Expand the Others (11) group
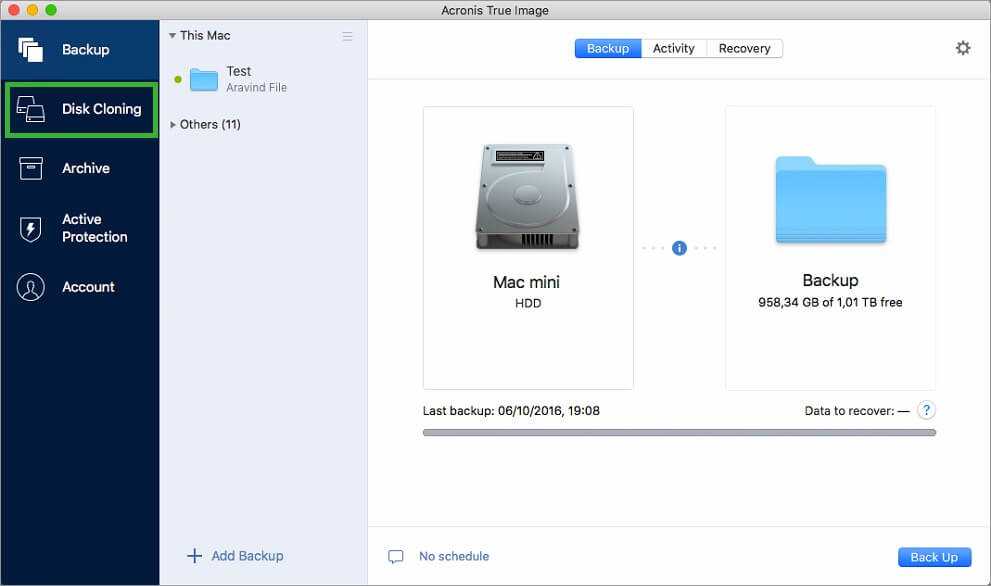The height and width of the screenshot is (586, 991). click(173, 125)
